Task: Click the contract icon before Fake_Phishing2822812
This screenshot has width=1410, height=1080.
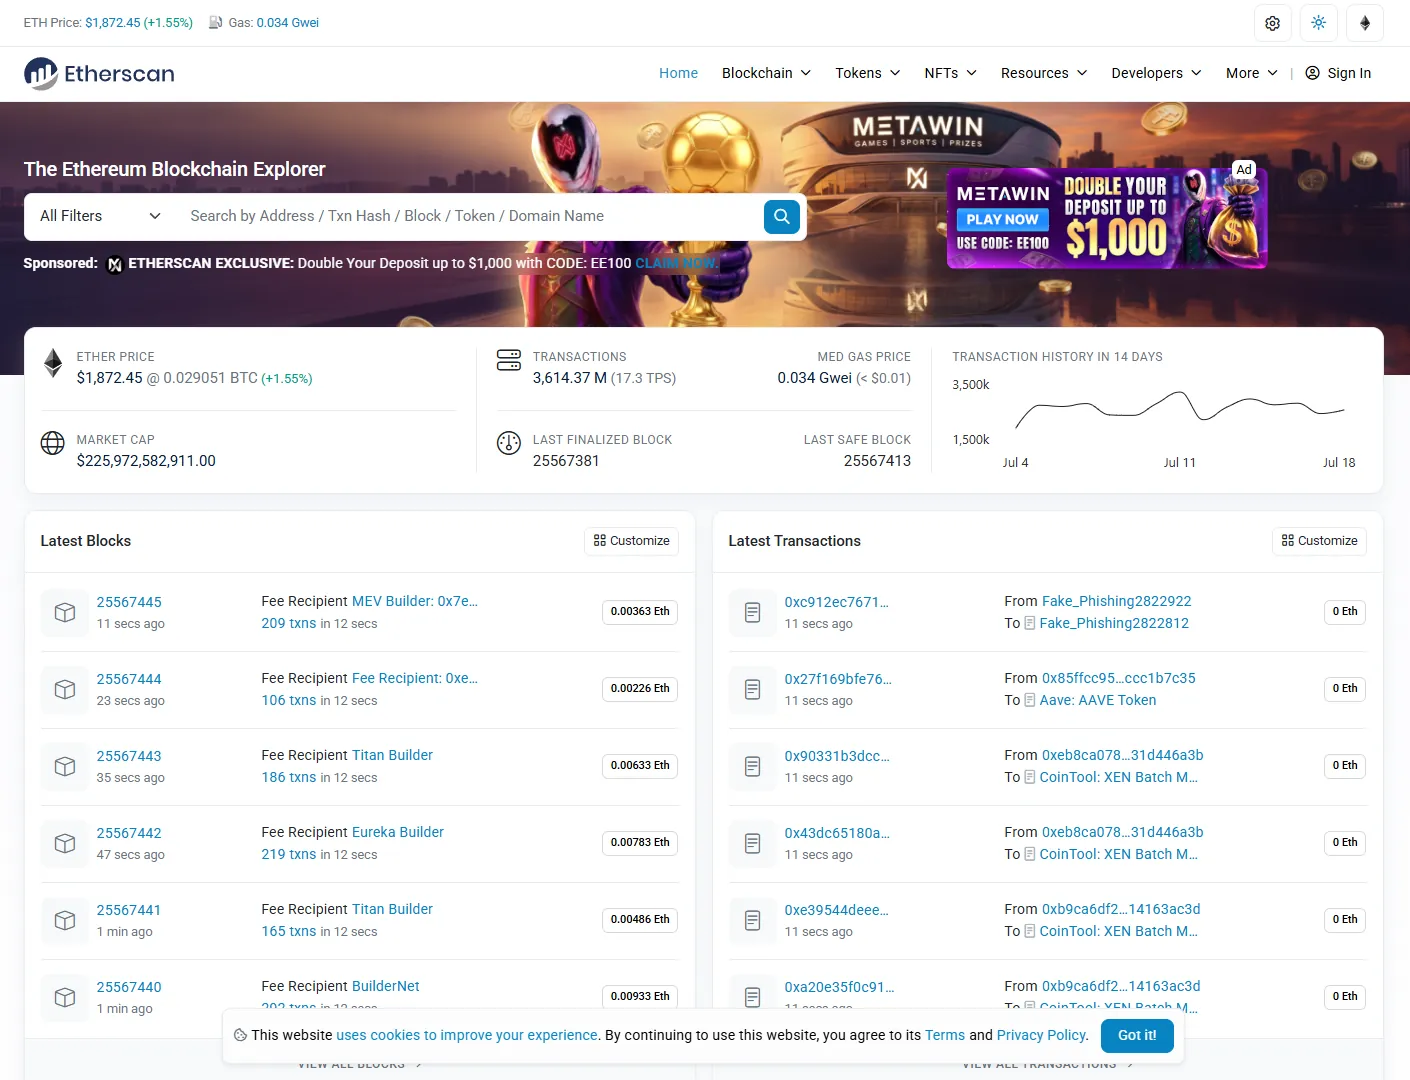Action: pyautogui.click(x=1030, y=623)
